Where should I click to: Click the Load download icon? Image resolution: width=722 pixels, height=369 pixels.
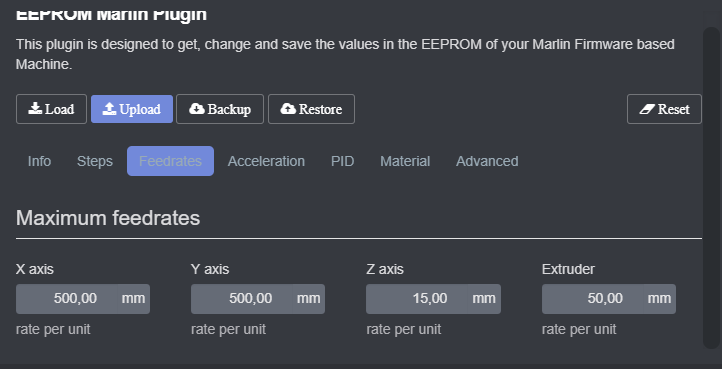[35, 109]
